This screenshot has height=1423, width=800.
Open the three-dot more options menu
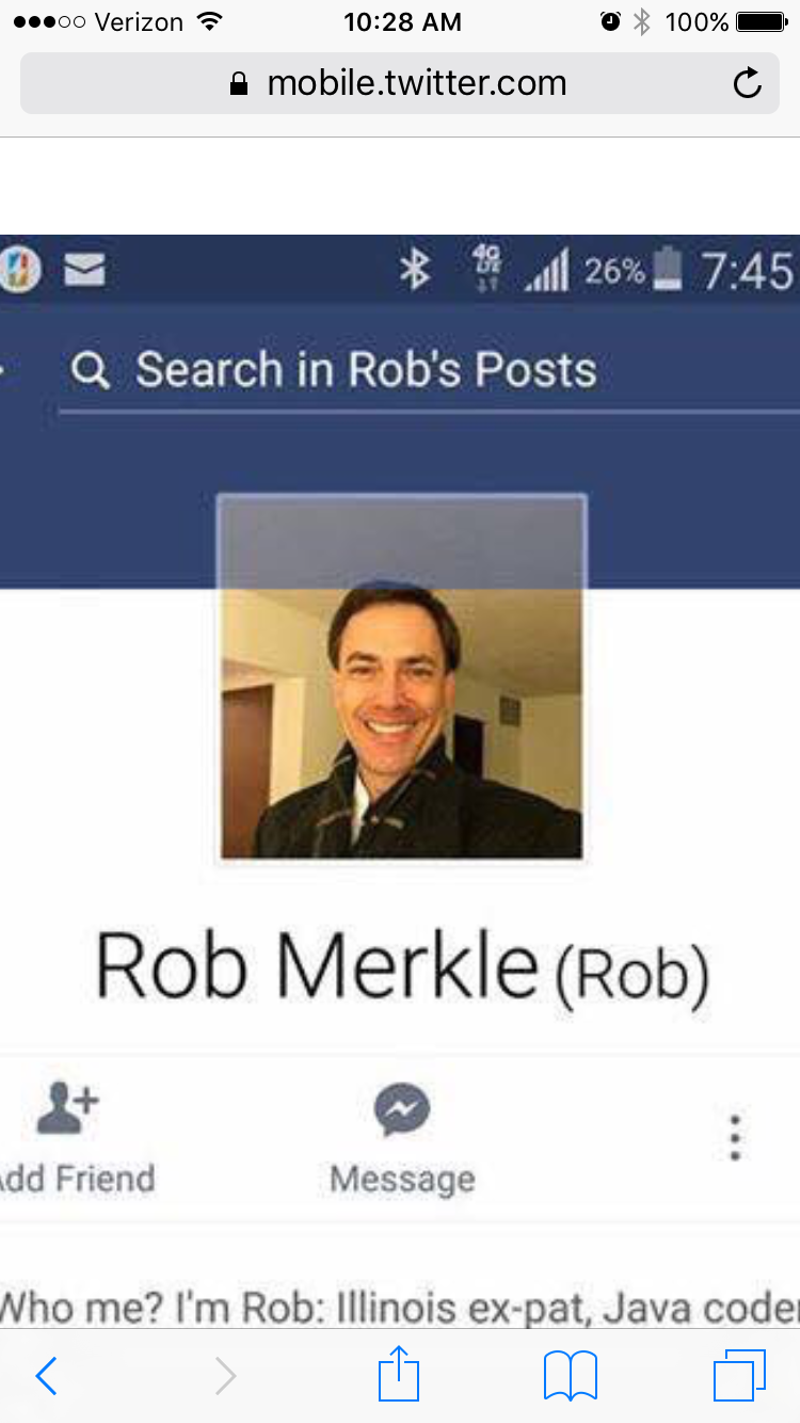pos(735,1137)
